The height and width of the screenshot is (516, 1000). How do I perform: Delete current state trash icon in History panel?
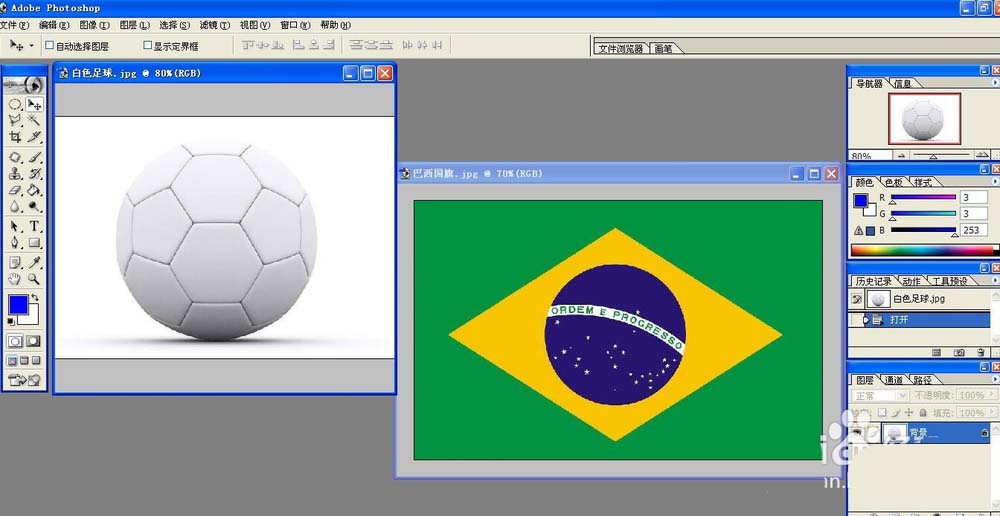pyautogui.click(x=980, y=352)
